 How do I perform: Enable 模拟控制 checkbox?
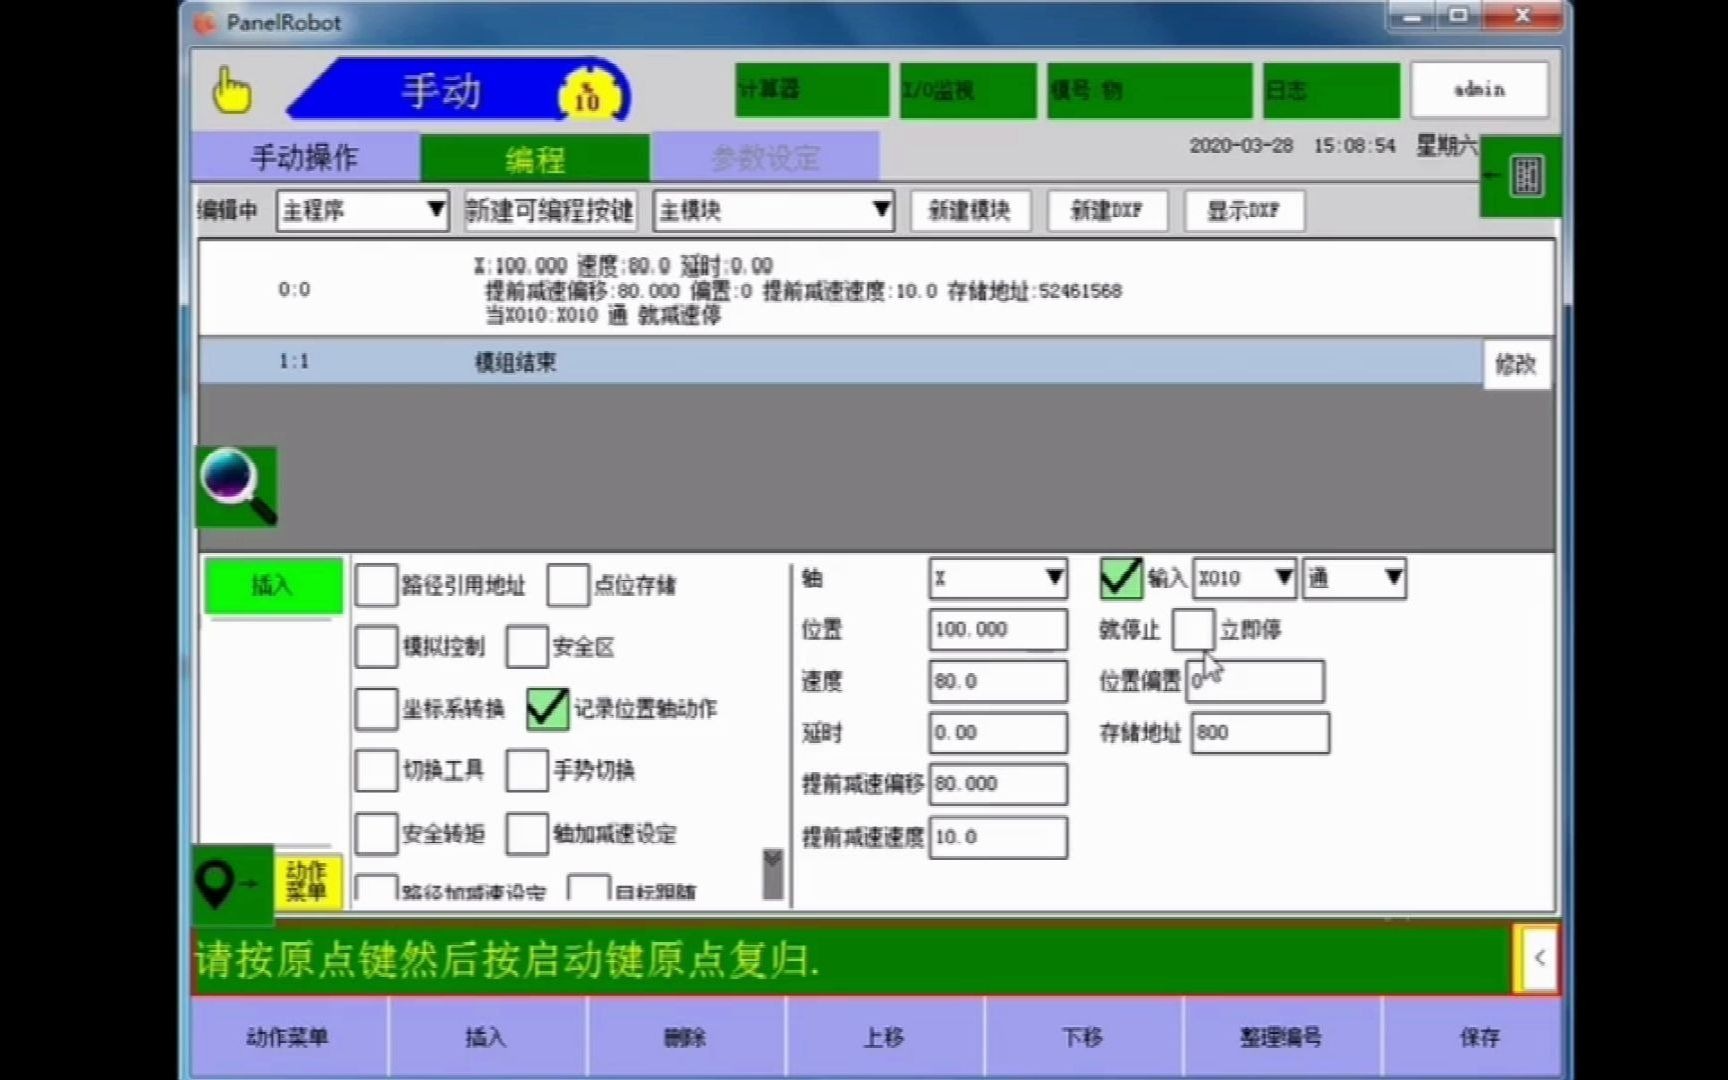(x=376, y=647)
